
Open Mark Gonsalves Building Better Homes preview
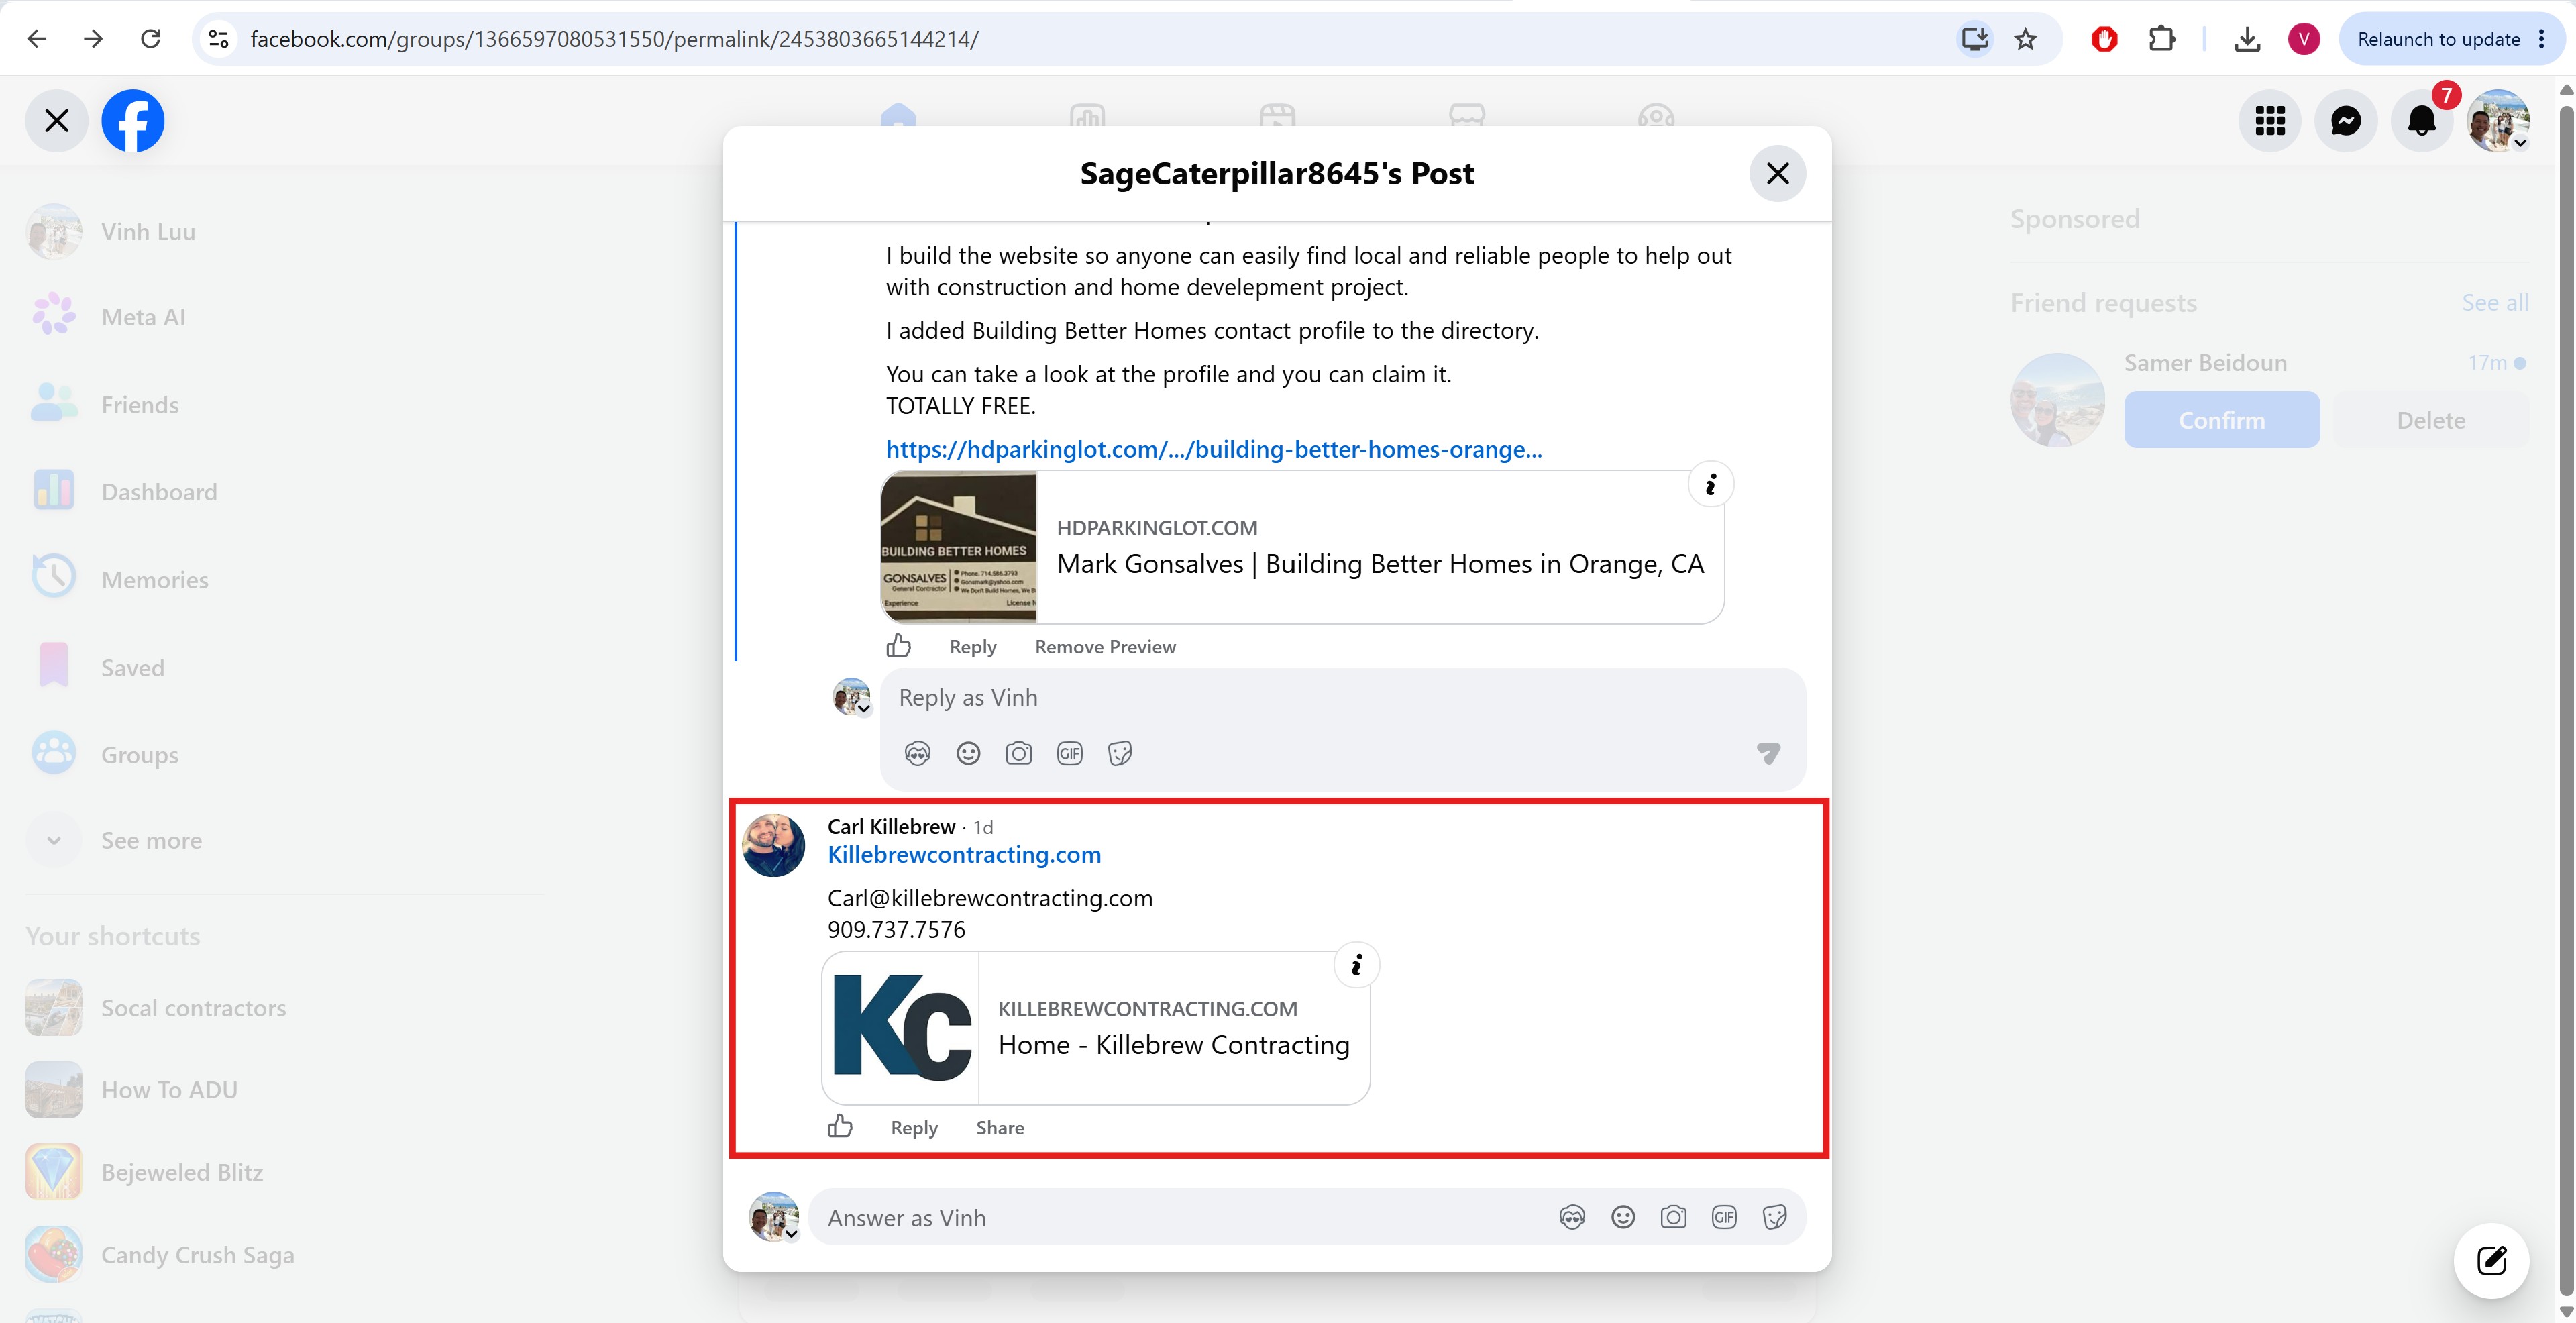(x=1302, y=547)
